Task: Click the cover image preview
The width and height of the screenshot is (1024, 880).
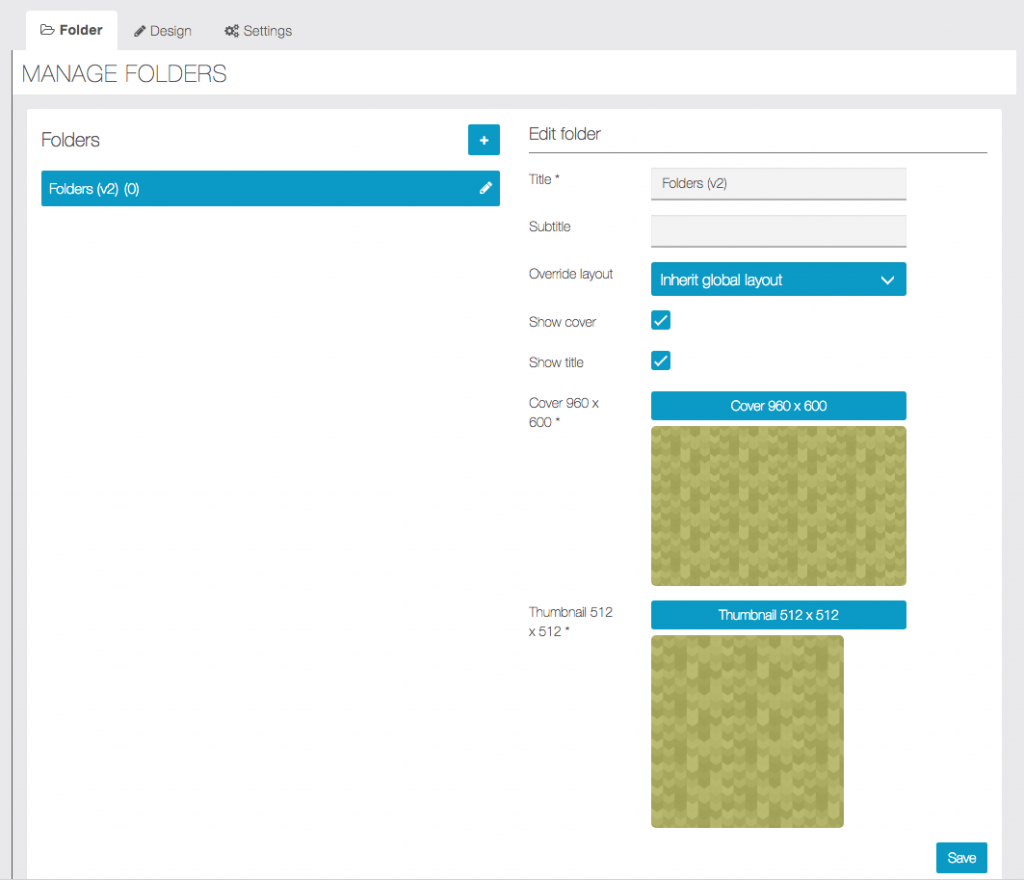Action: [778, 505]
